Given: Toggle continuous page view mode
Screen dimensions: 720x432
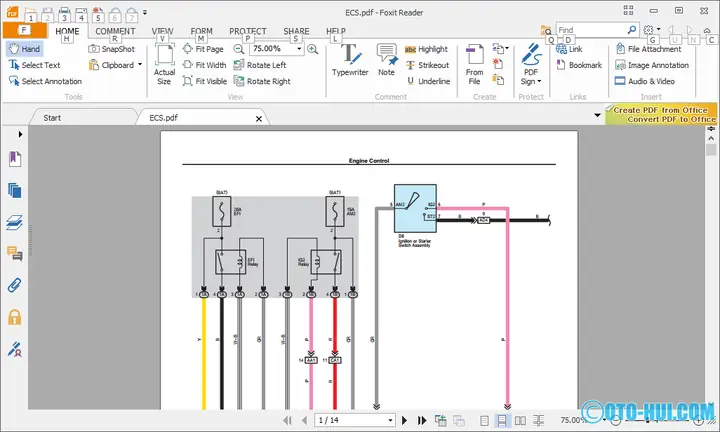Looking at the screenshot, I should coord(501,421).
